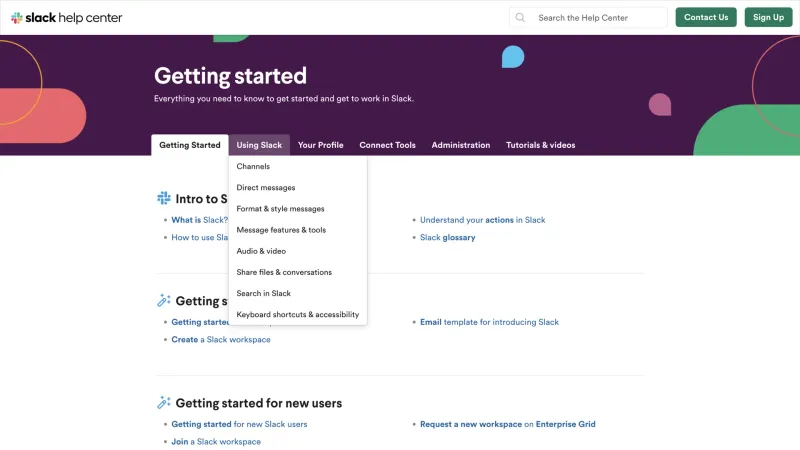The height and width of the screenshot is (450, 800).
Task: Open Request a new workspace on Enterprise Grid
Action: tap(508, 424)
